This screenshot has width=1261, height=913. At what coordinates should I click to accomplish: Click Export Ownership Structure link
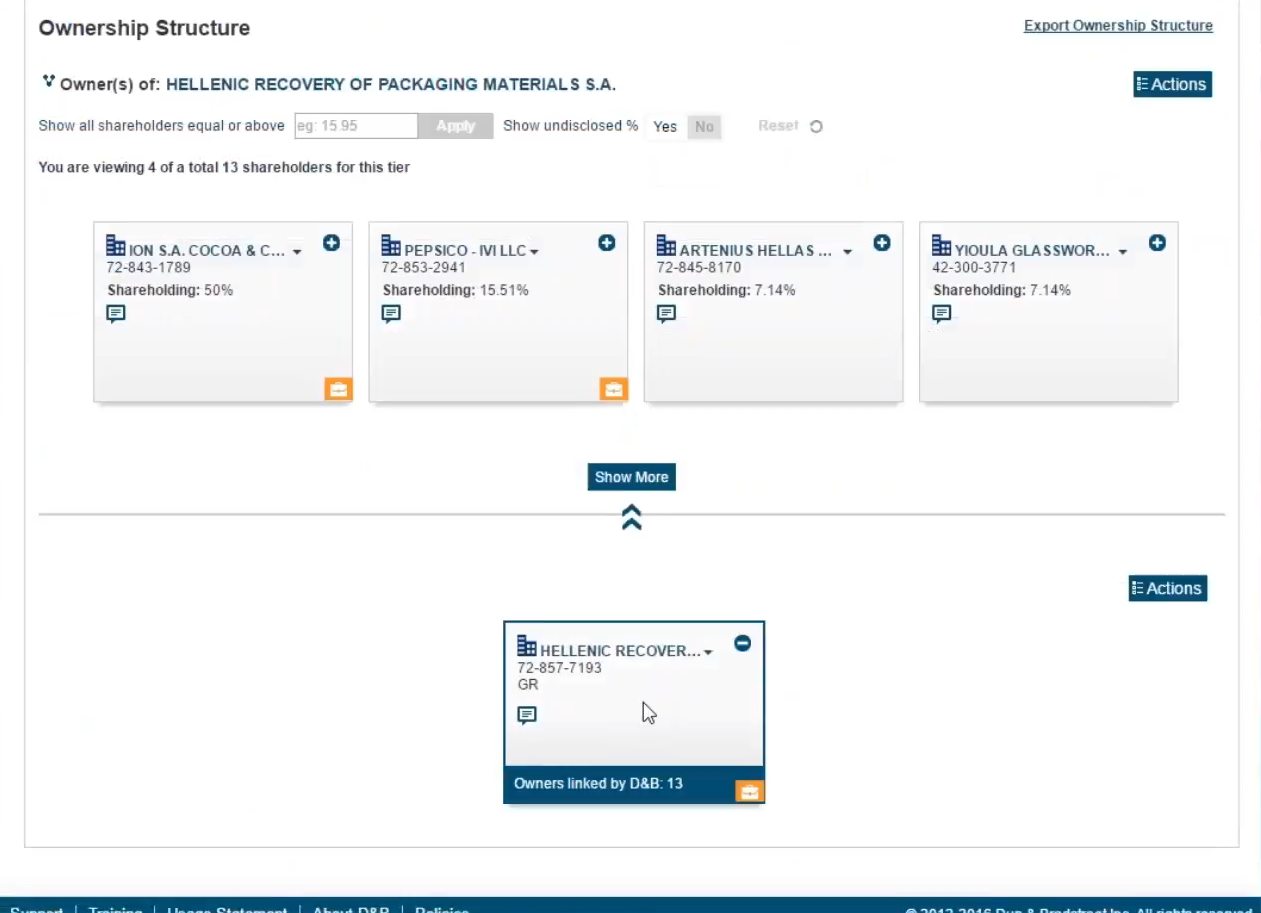click(x=1118, y=26)
